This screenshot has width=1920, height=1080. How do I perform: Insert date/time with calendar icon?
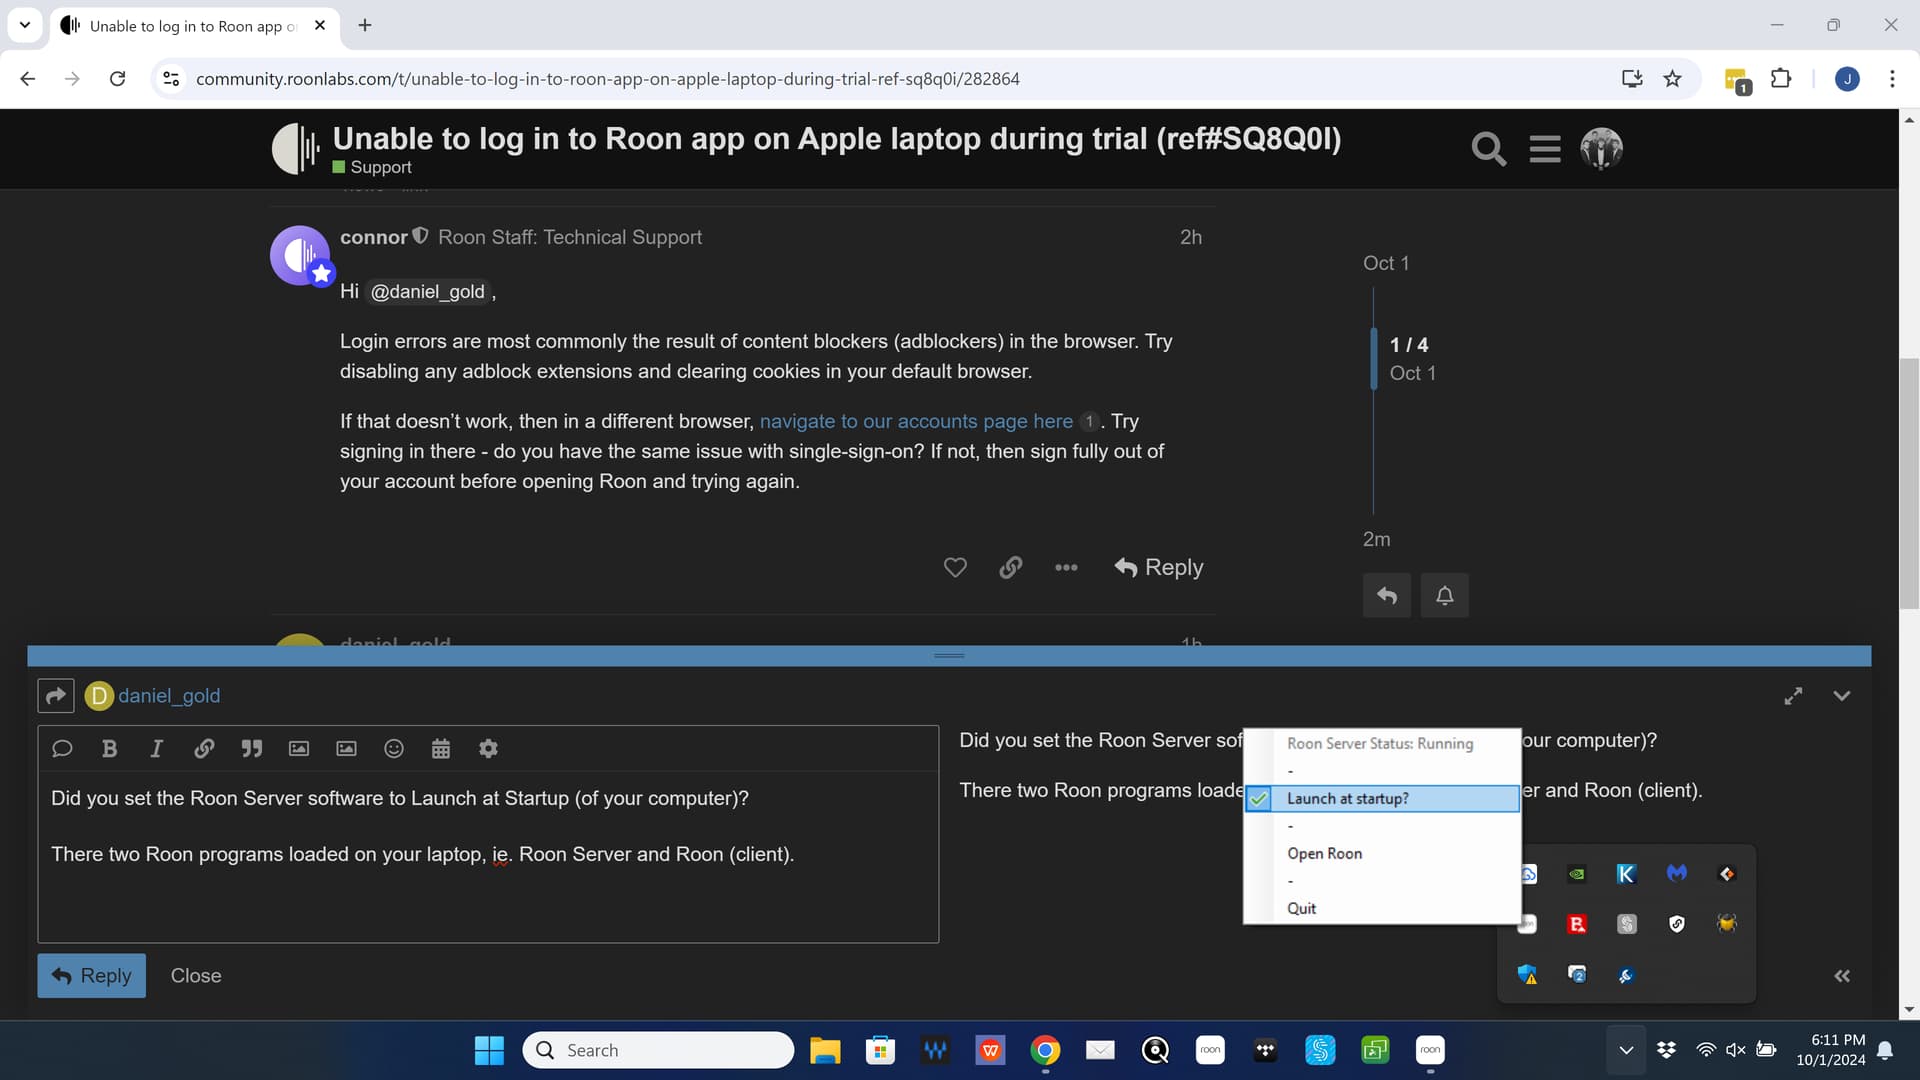[x=441, y=748]
